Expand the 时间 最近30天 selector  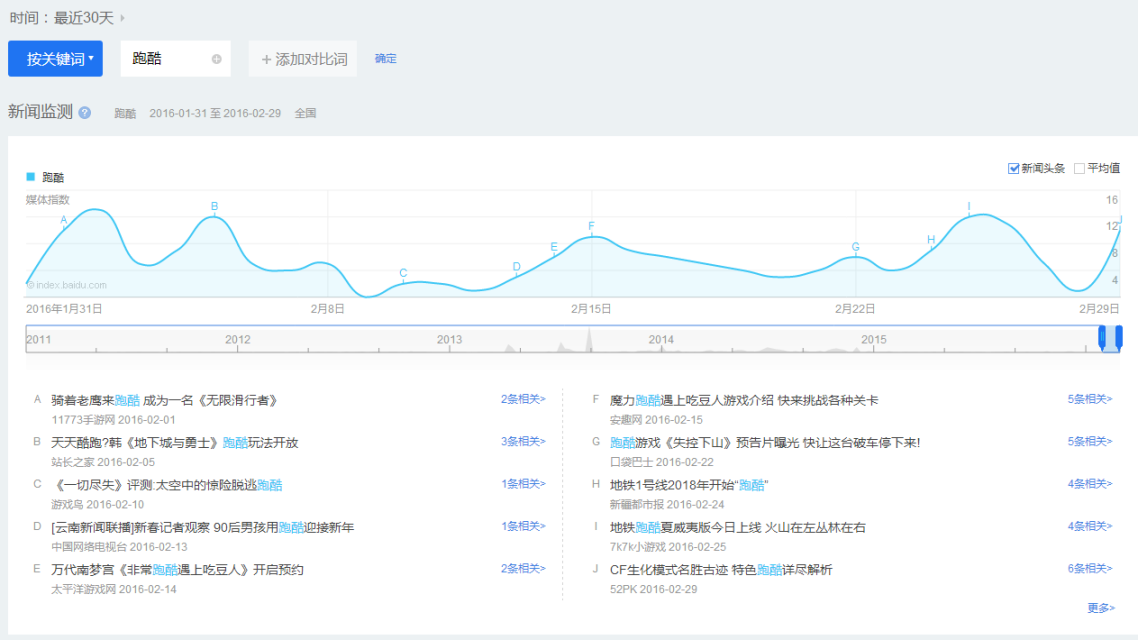[67, 18]
